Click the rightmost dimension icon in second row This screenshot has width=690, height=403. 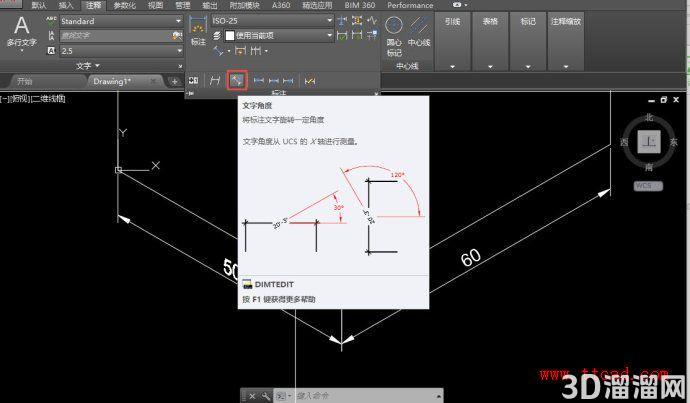372,35
